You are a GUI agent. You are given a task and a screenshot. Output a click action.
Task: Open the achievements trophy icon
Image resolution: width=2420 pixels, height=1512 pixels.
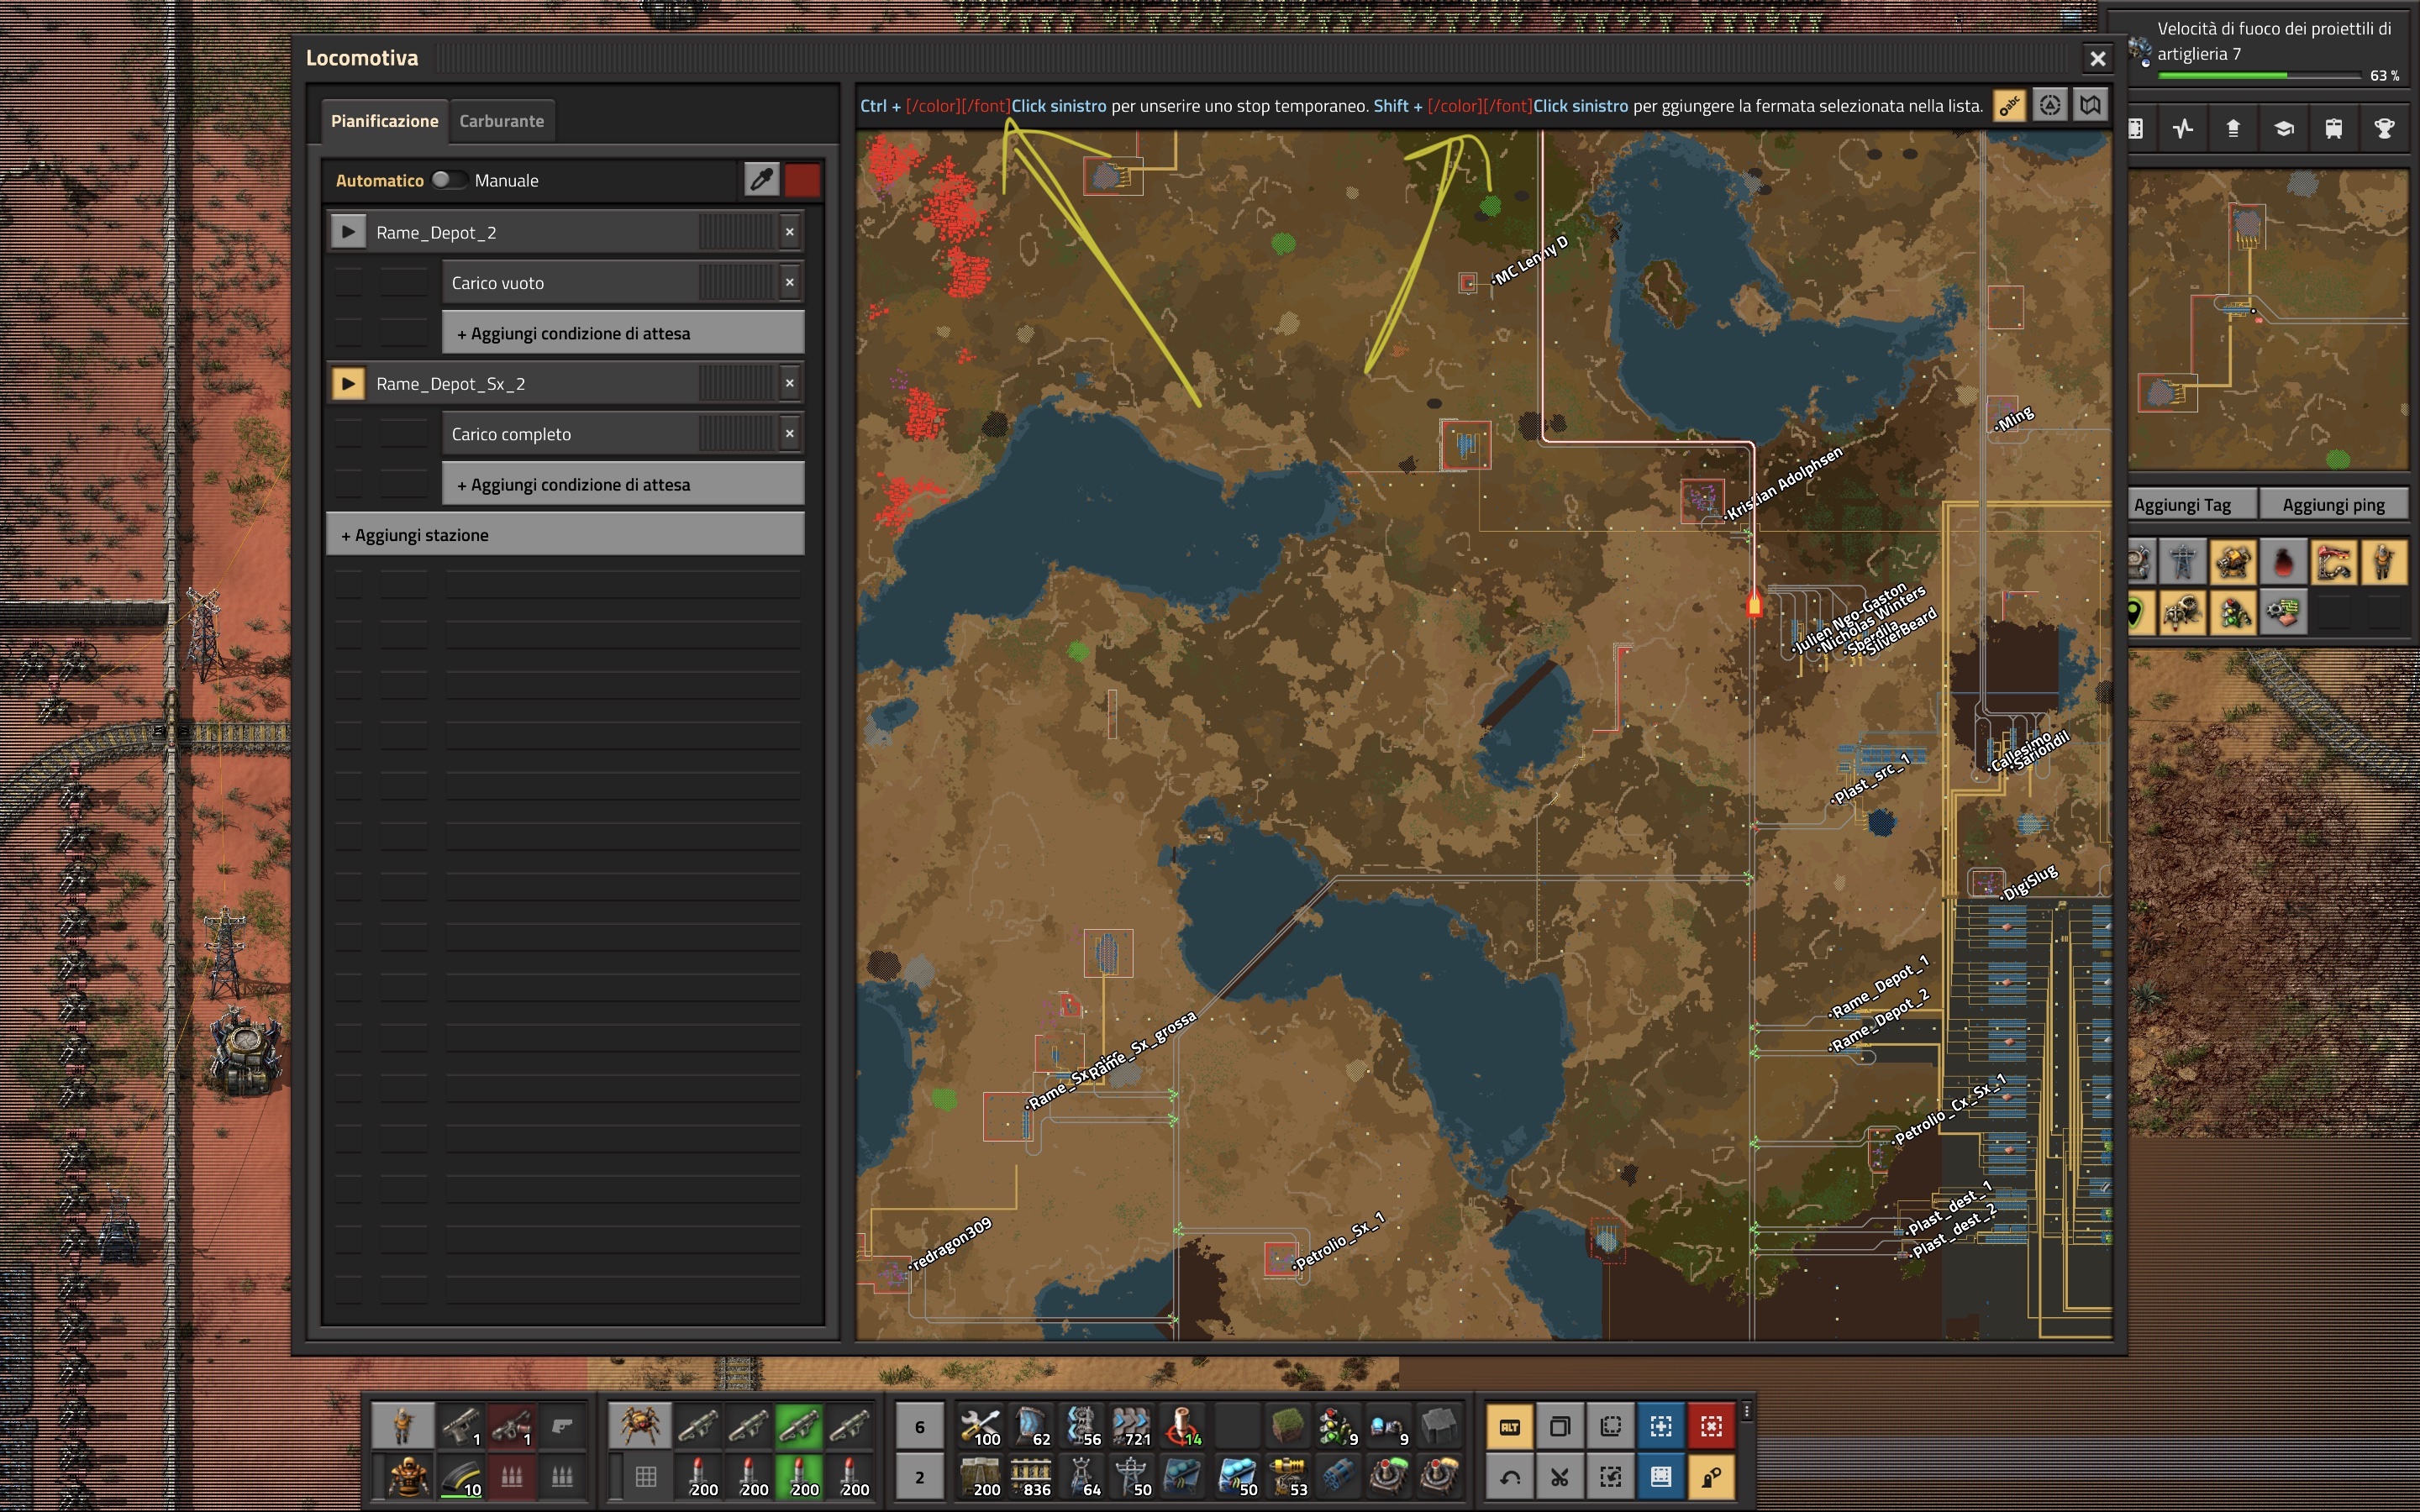tap(2384, 128)
